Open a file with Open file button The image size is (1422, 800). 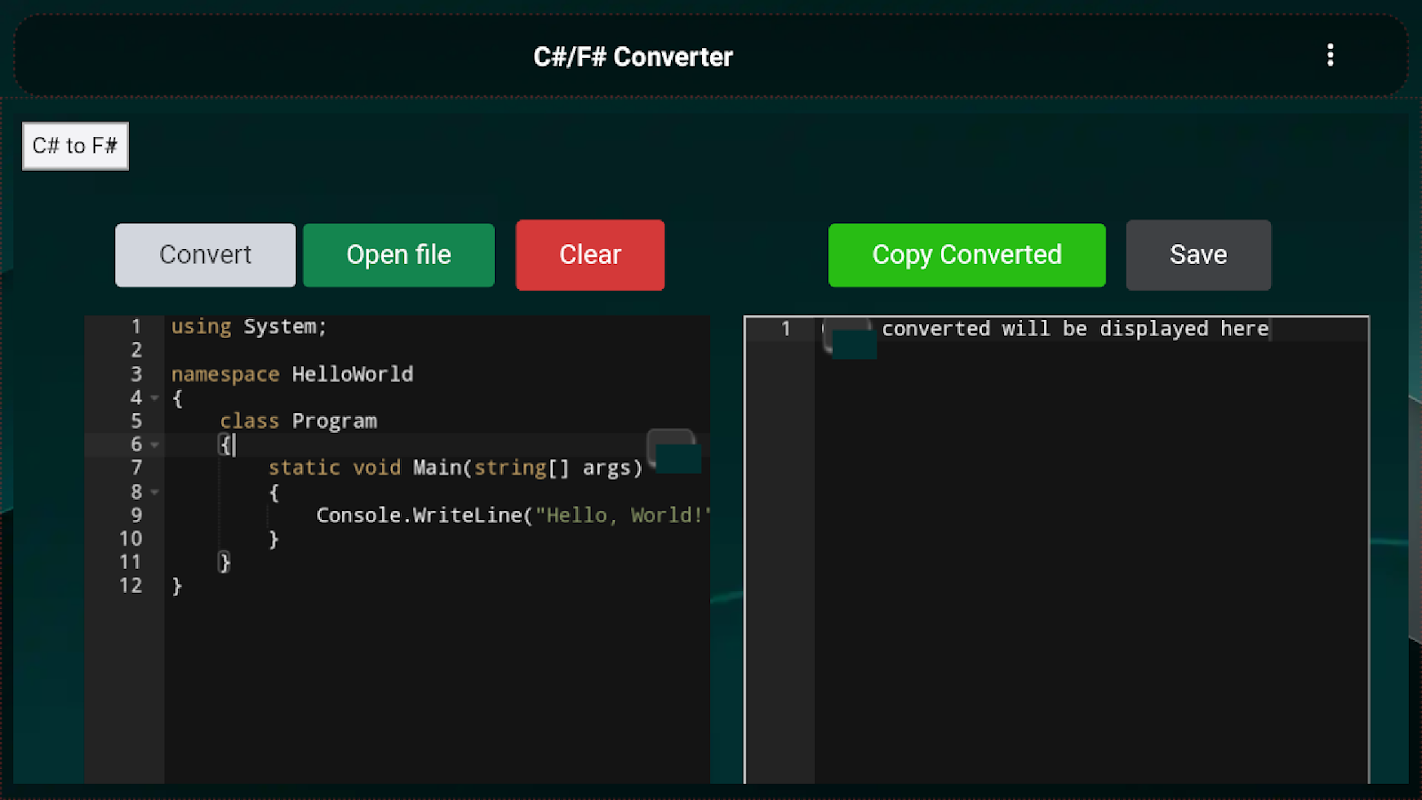tap(399, 255)
